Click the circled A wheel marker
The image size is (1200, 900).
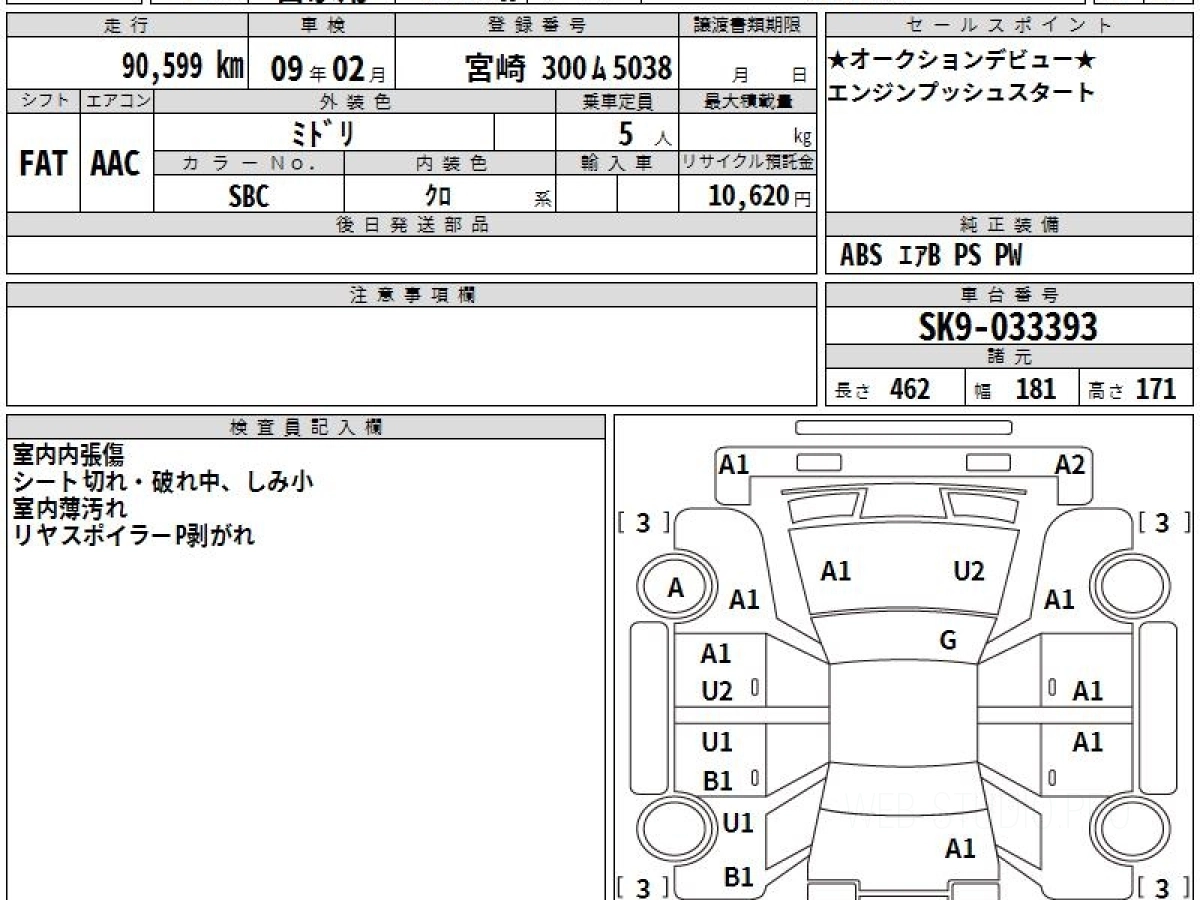click(676, 589)
